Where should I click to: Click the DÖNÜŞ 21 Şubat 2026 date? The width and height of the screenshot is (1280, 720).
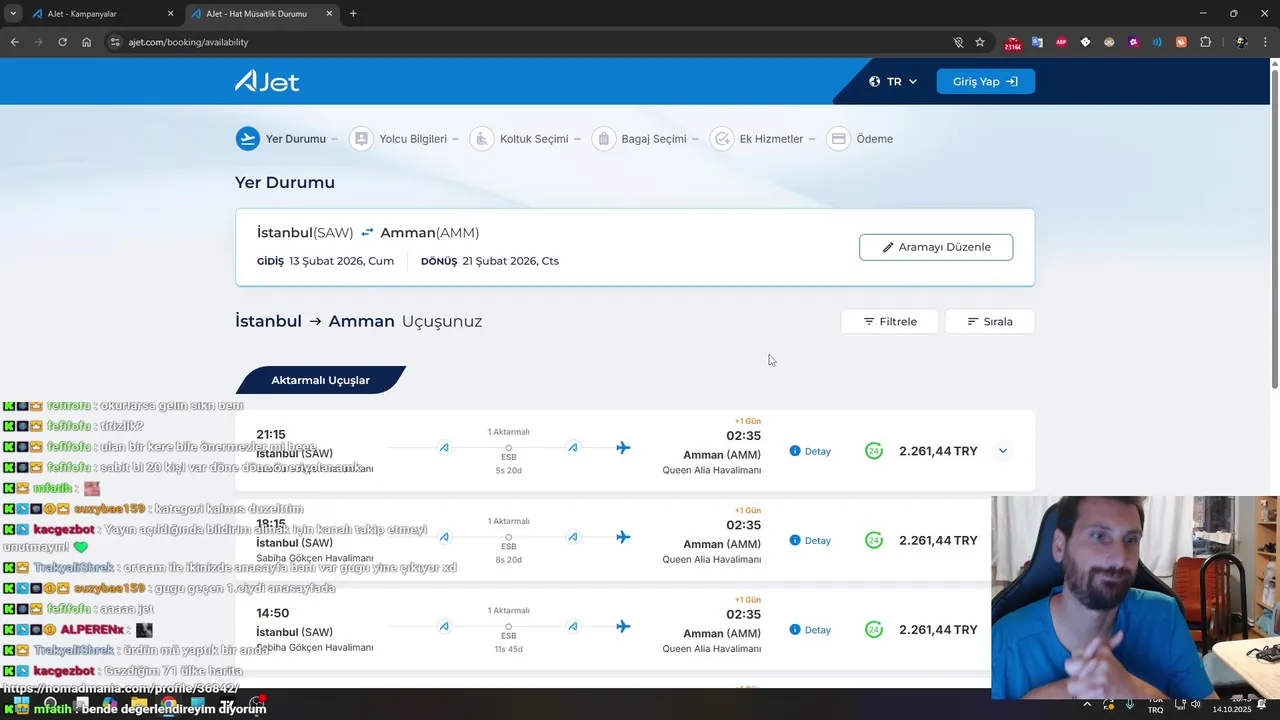[490, 261]
